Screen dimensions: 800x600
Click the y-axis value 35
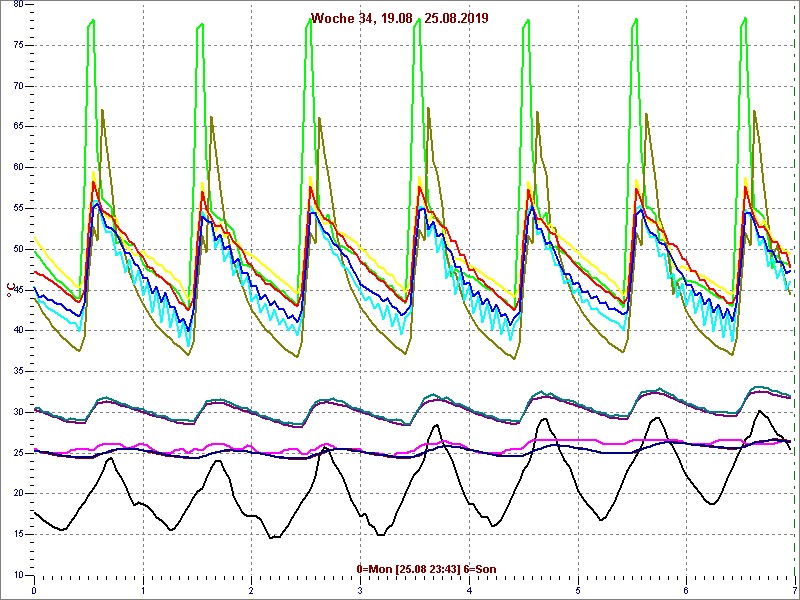17,371
